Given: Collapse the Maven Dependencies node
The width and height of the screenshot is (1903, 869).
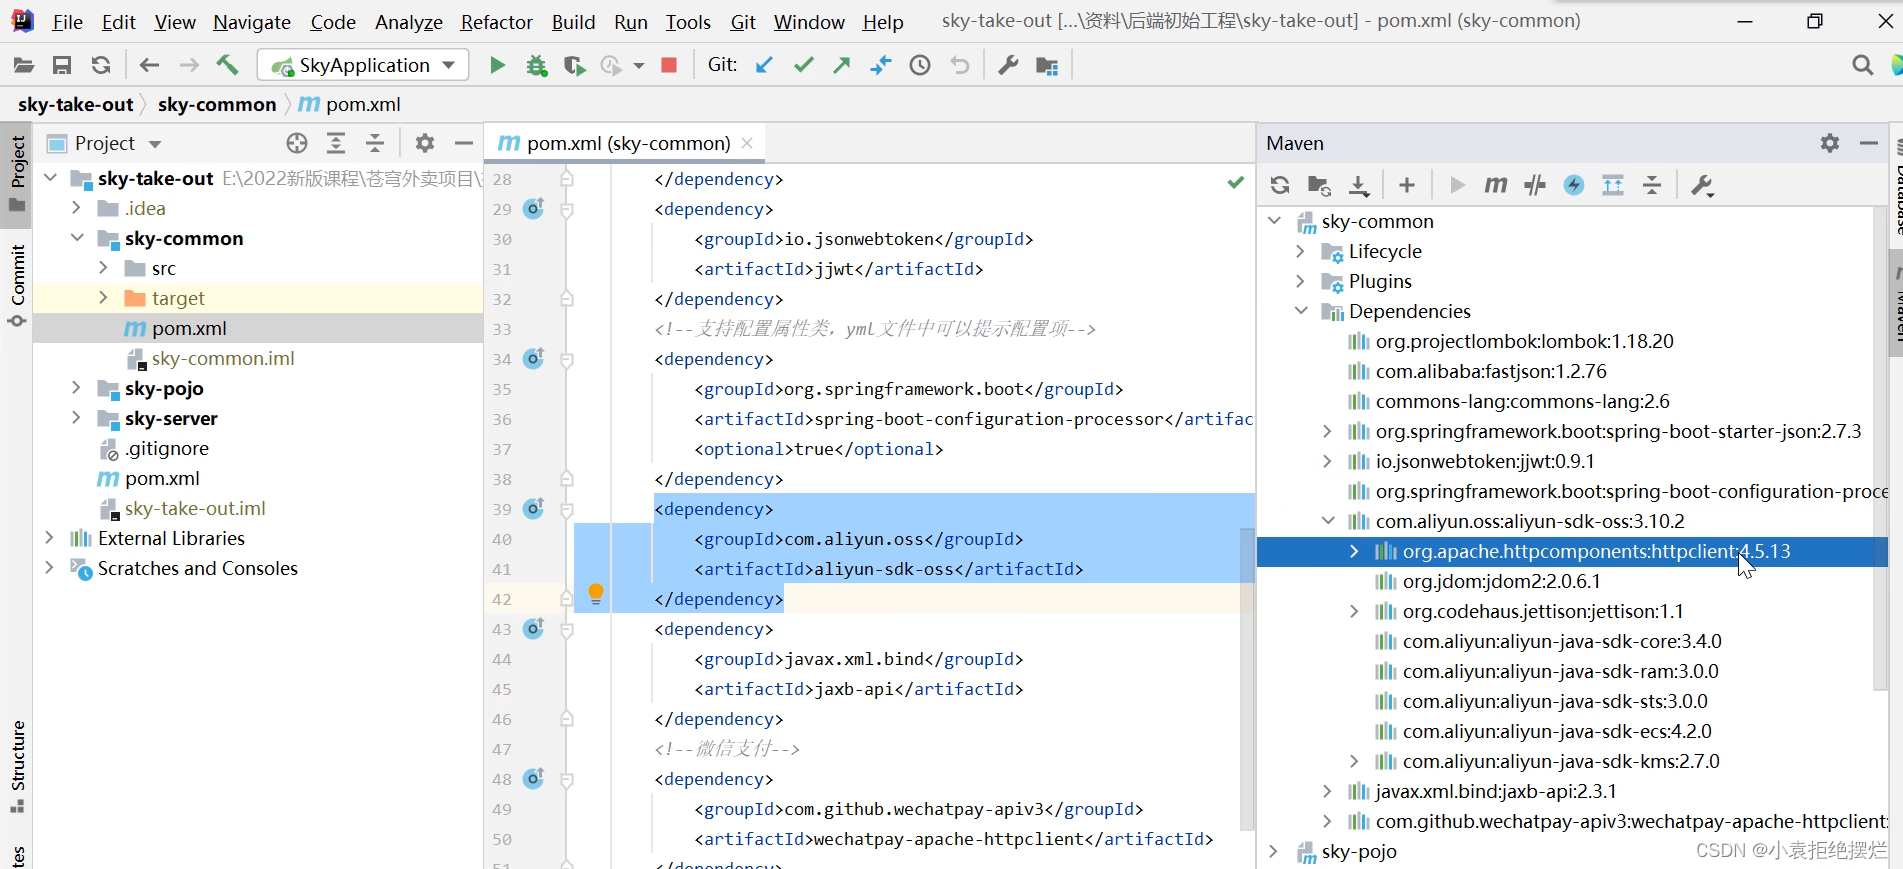Looking at the screenshot, I should 1301,311.
